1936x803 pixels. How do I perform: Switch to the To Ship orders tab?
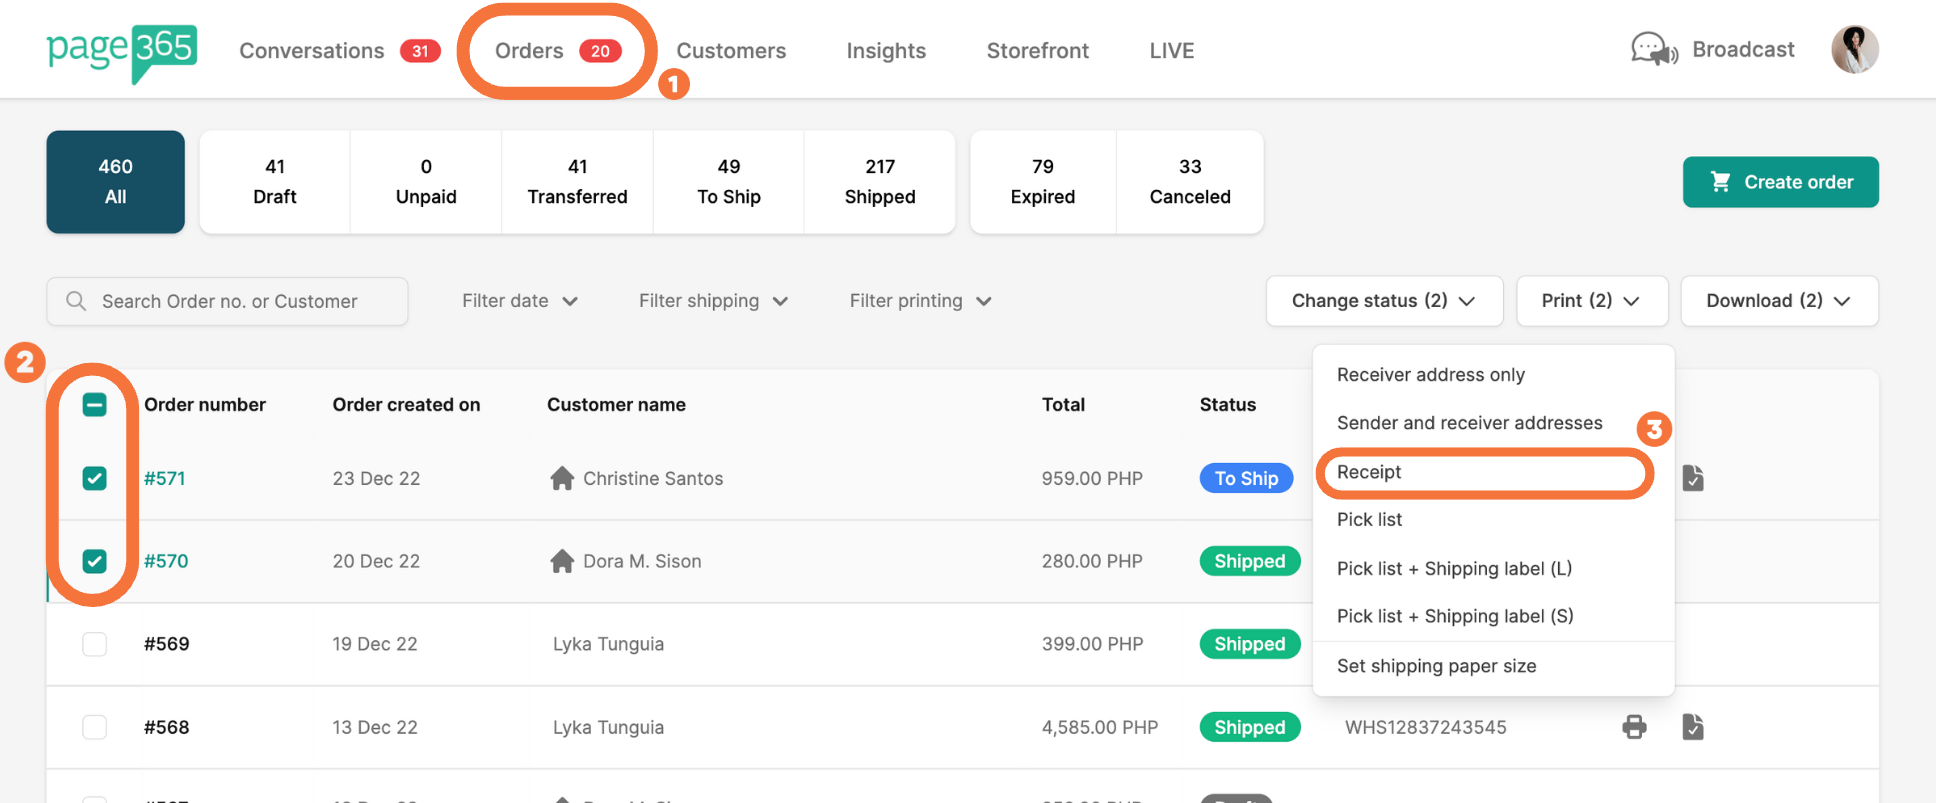click(x=728, y=182)
